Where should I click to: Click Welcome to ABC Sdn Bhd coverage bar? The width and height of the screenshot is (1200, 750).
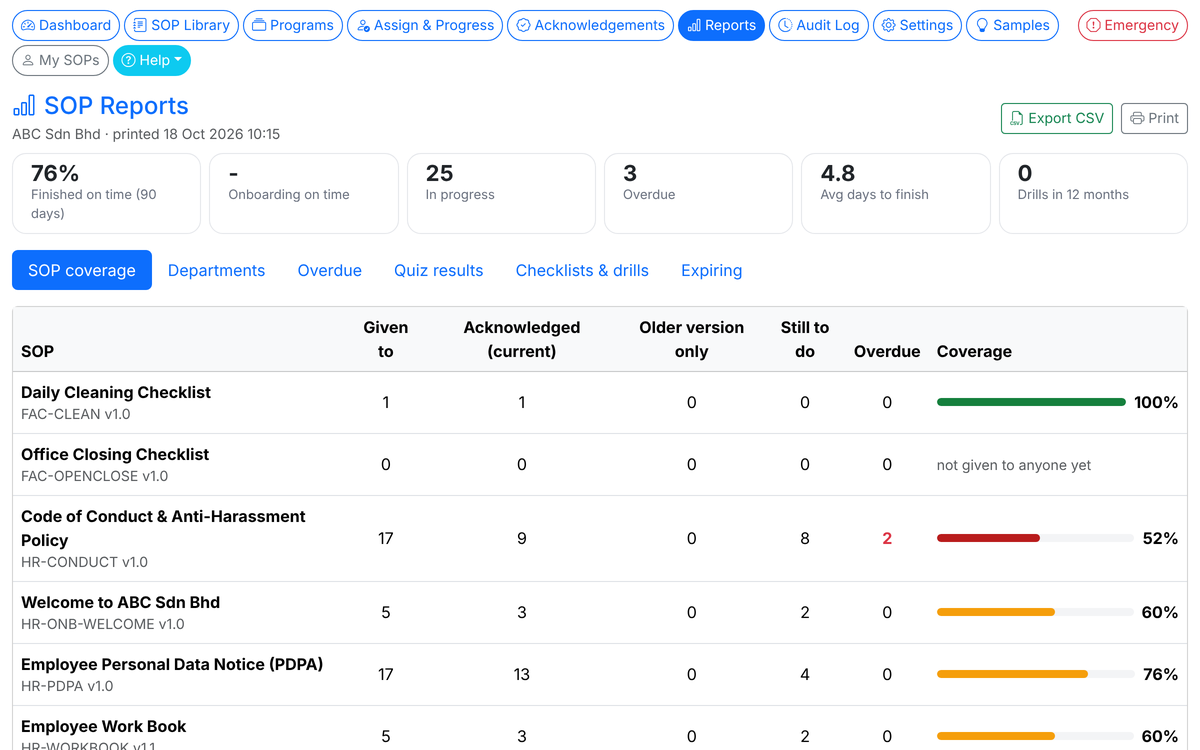996,612
